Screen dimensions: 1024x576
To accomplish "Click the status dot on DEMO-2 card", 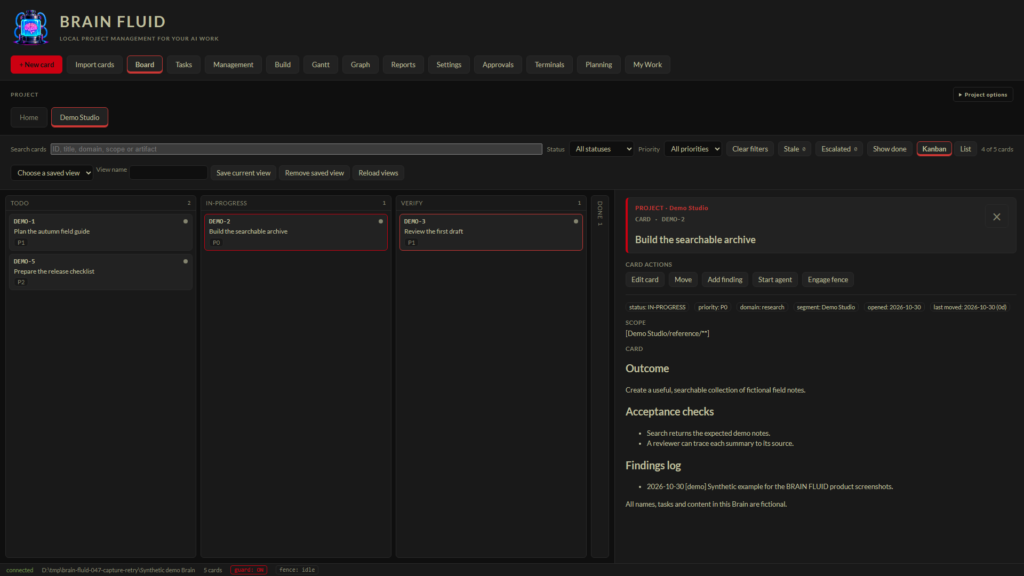I will (x=381, y=221).
